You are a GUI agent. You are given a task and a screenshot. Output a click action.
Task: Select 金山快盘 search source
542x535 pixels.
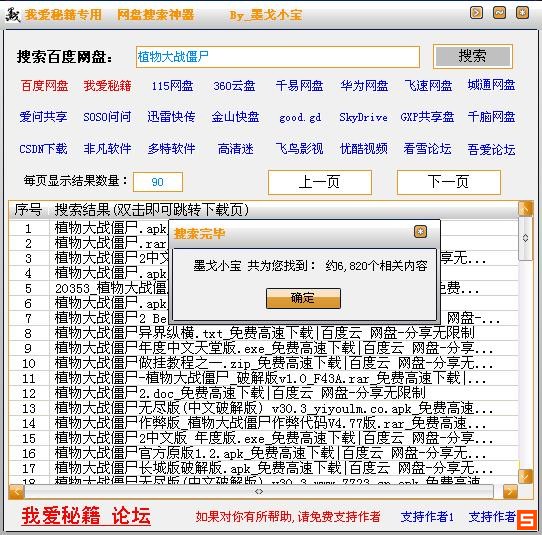[235, 117]
